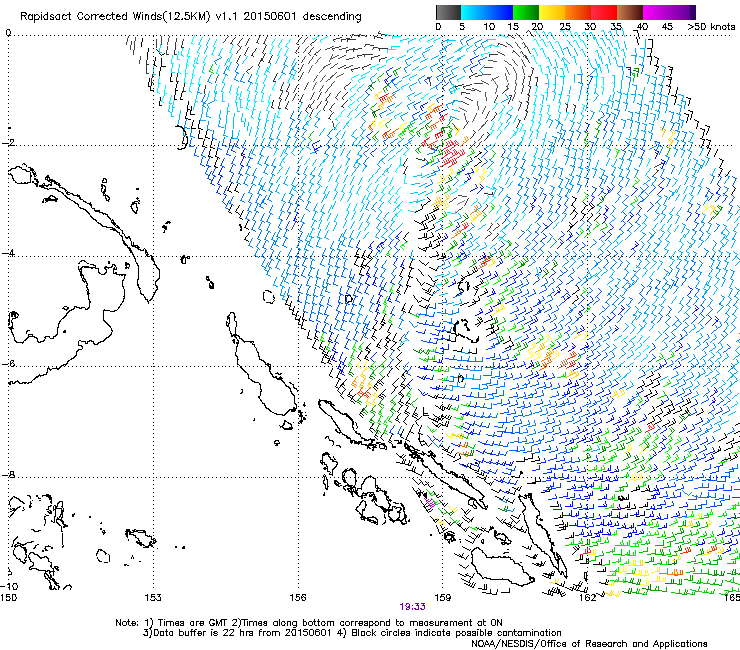Click the '153' longitude axis label
The height and width of the screenshot is (650, 740).
click(153, 598)
